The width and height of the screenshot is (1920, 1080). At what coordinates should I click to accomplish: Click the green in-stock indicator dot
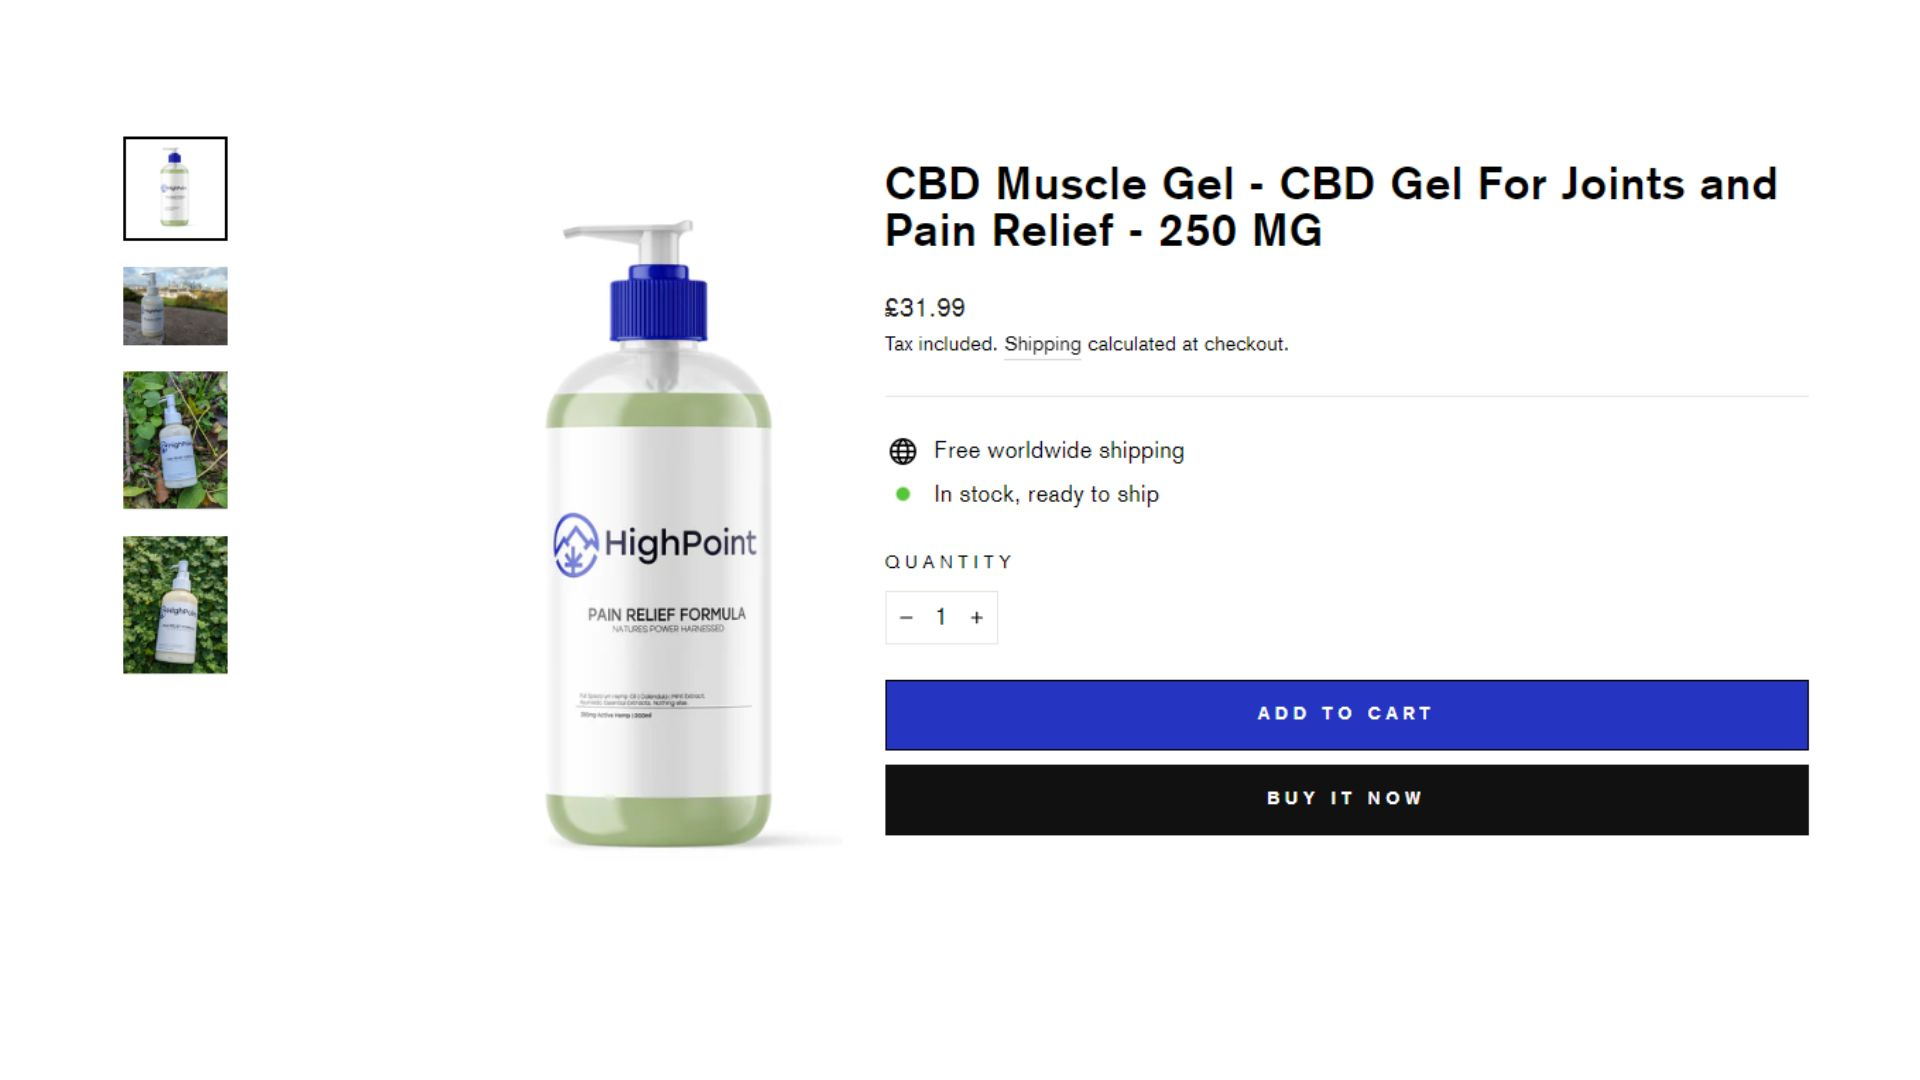[903, 494]
